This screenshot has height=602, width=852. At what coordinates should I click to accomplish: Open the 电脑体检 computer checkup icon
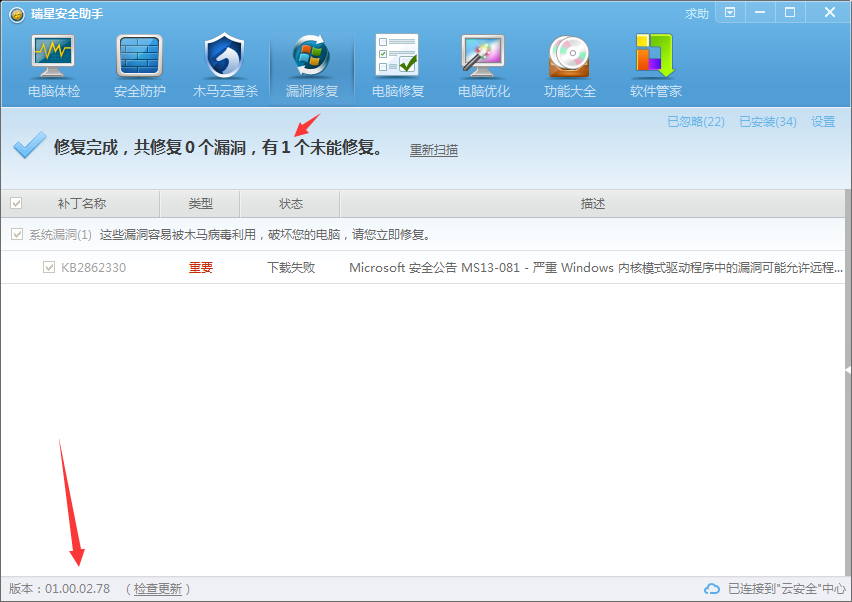pyautogui.click(x=53, y=57)
